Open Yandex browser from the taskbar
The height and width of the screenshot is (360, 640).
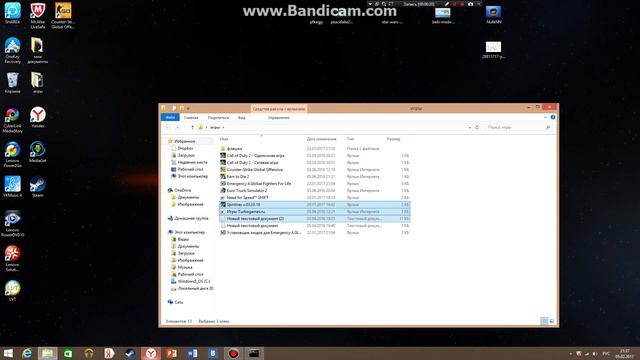coord(151,353)
